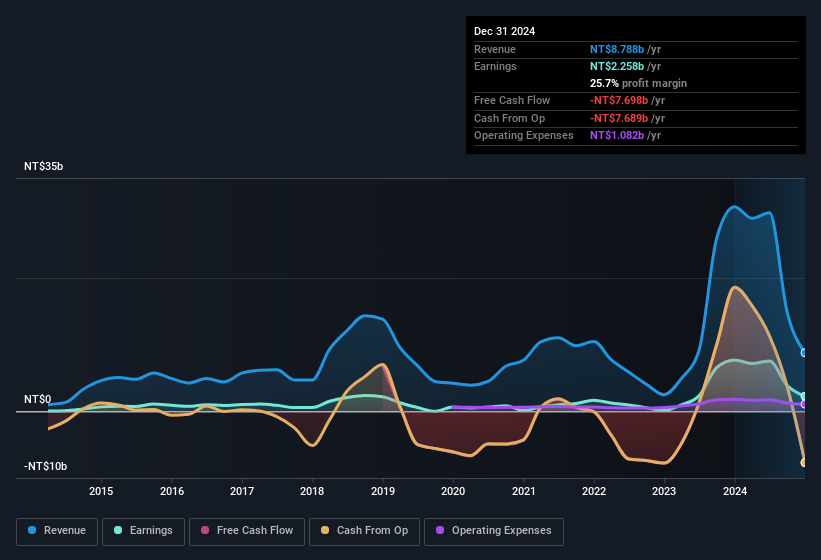Click the 2018 x-axis label
Image resolution: width=821 pixels, height=560 pixels.
[312, 491]
